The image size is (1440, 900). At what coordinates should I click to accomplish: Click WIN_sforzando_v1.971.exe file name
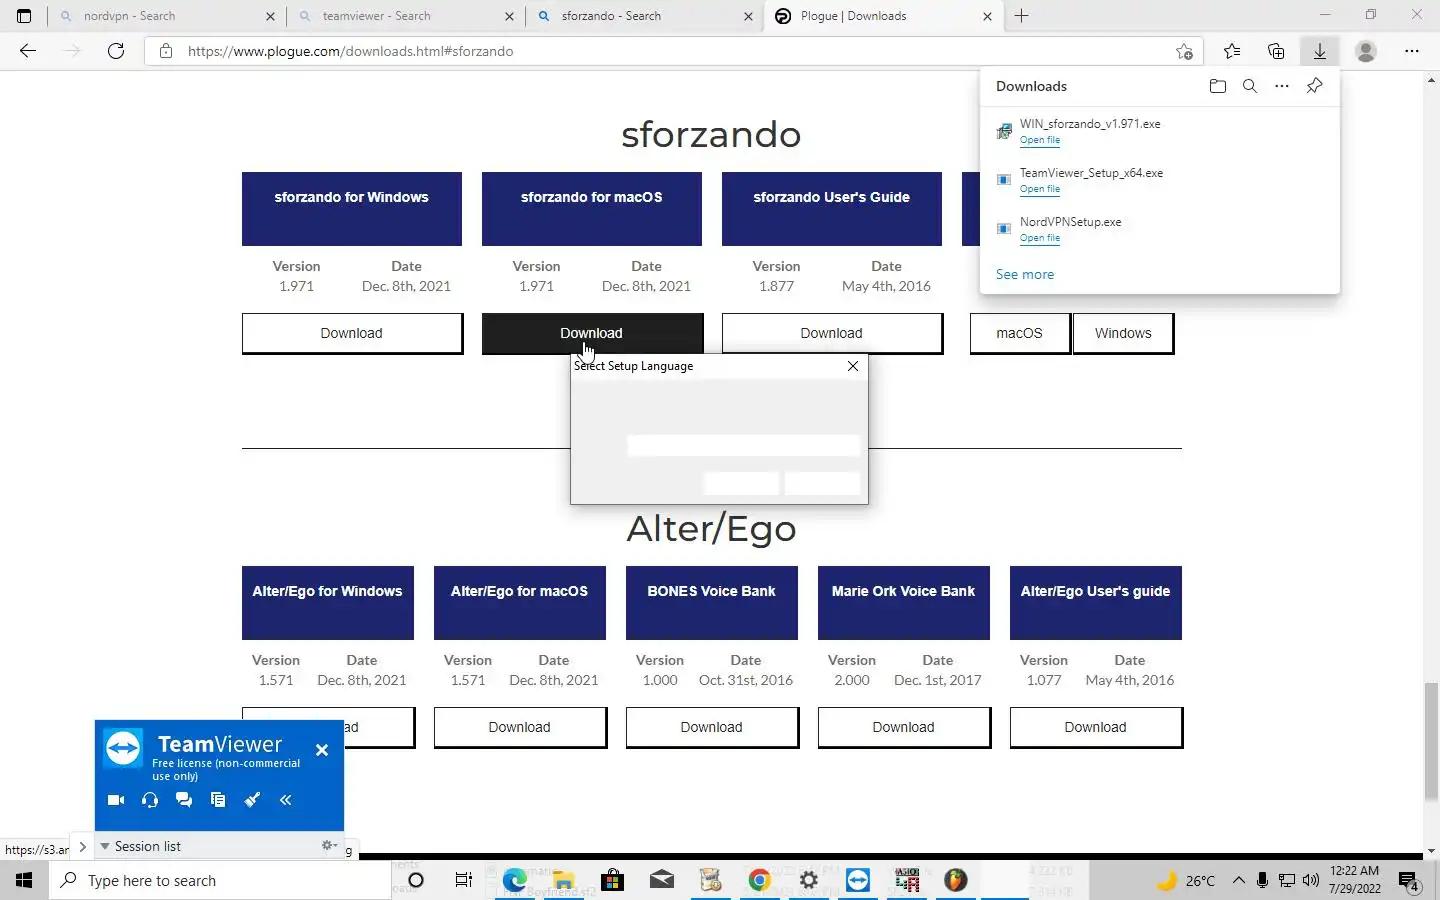coord(1090,124)
